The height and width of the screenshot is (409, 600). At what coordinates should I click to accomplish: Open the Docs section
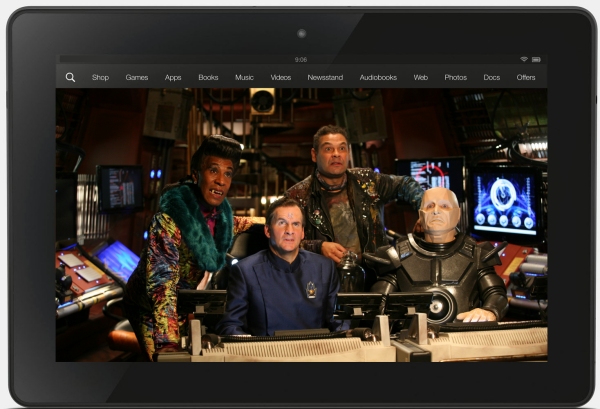tap(491, 77)
